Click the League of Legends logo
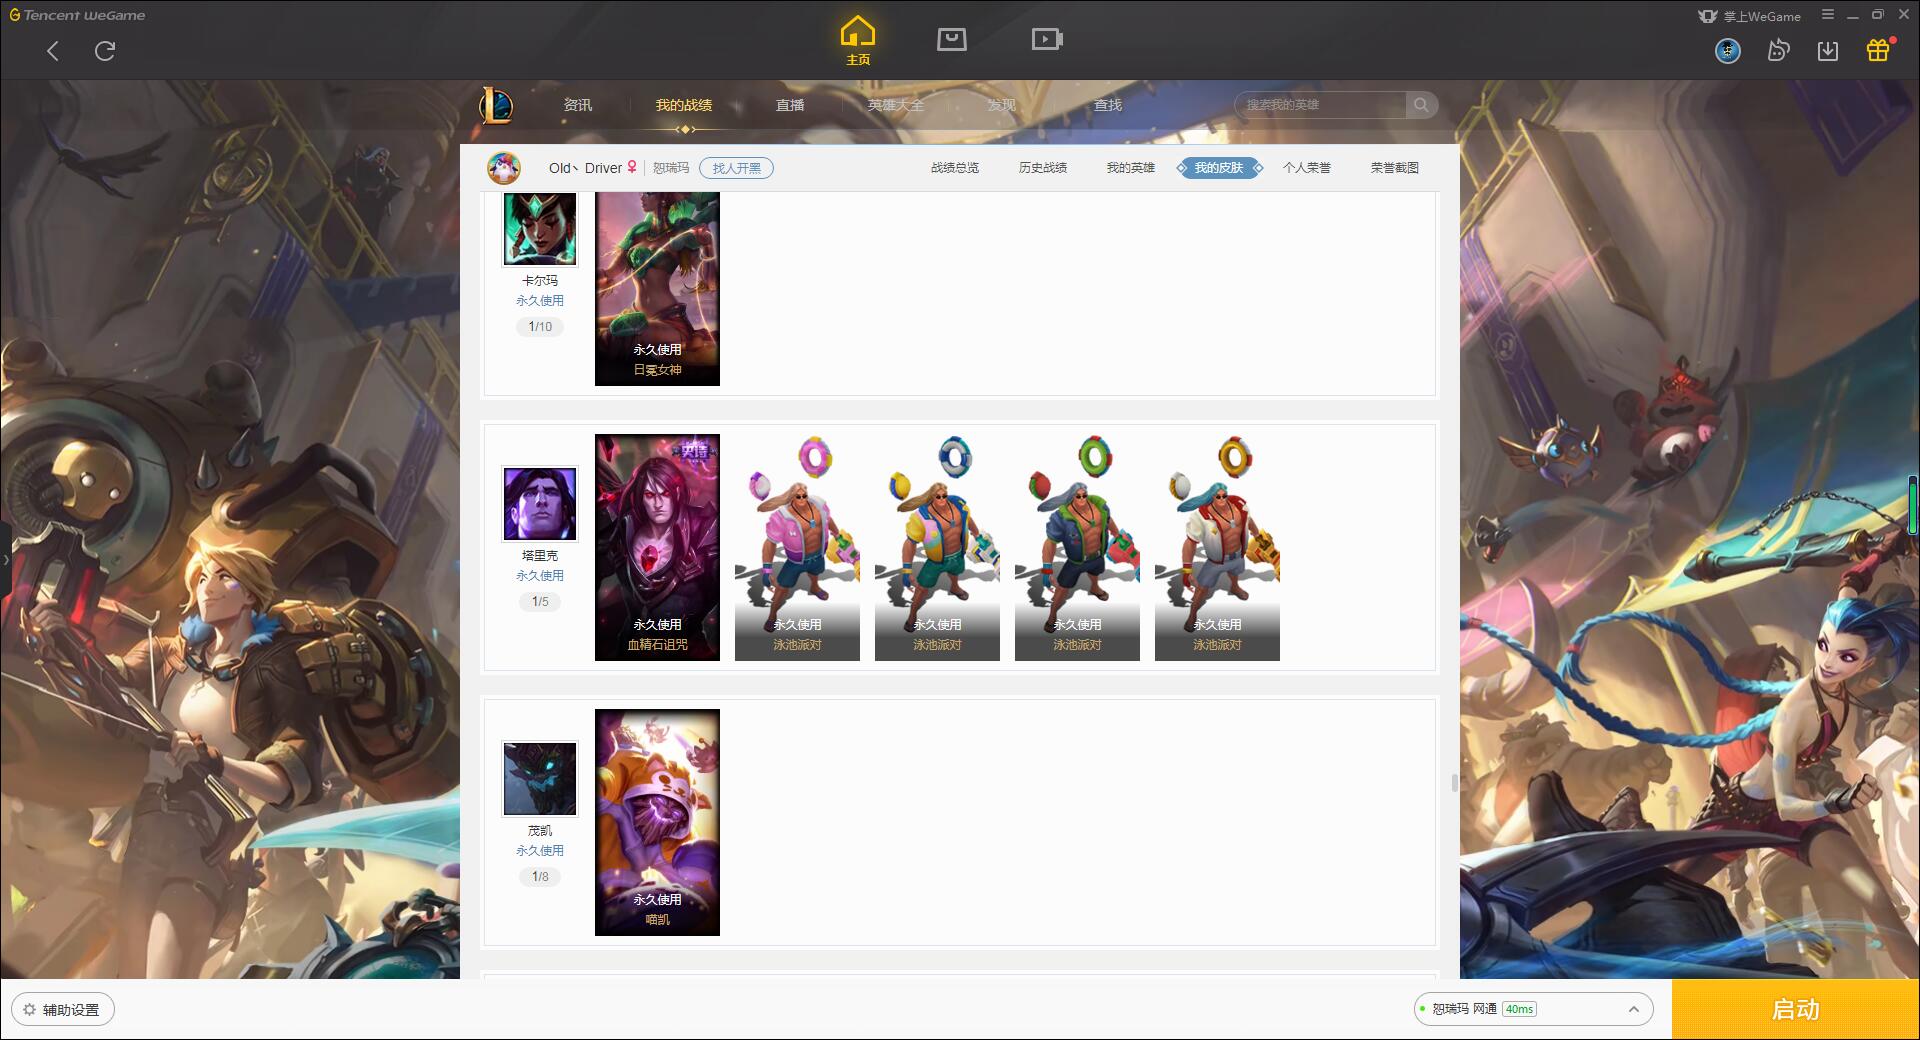The height and width of the screenshot is (1040, 1920). (497, 105)
